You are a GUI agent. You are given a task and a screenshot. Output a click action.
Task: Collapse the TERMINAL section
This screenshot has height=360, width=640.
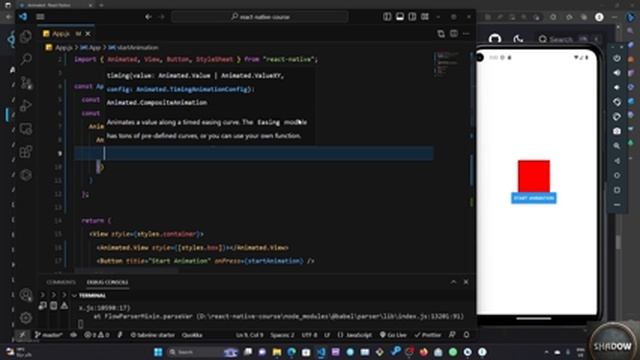click(x=74, y=296)
